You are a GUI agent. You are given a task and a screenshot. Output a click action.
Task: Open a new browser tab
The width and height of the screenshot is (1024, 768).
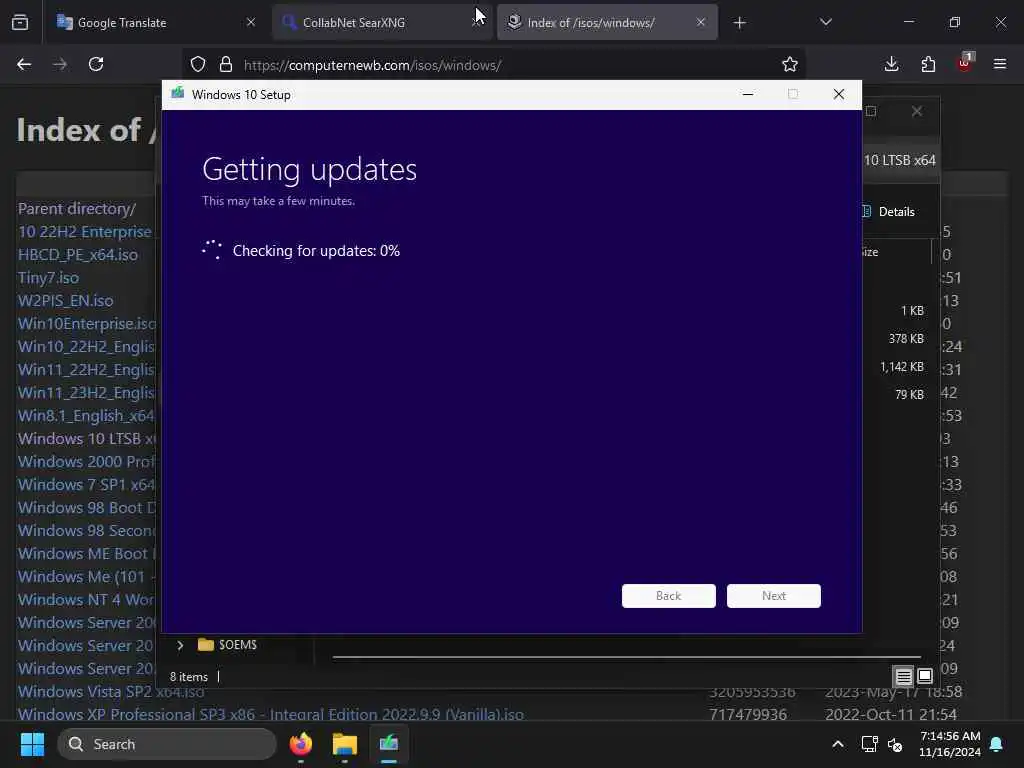coord(739,23)
